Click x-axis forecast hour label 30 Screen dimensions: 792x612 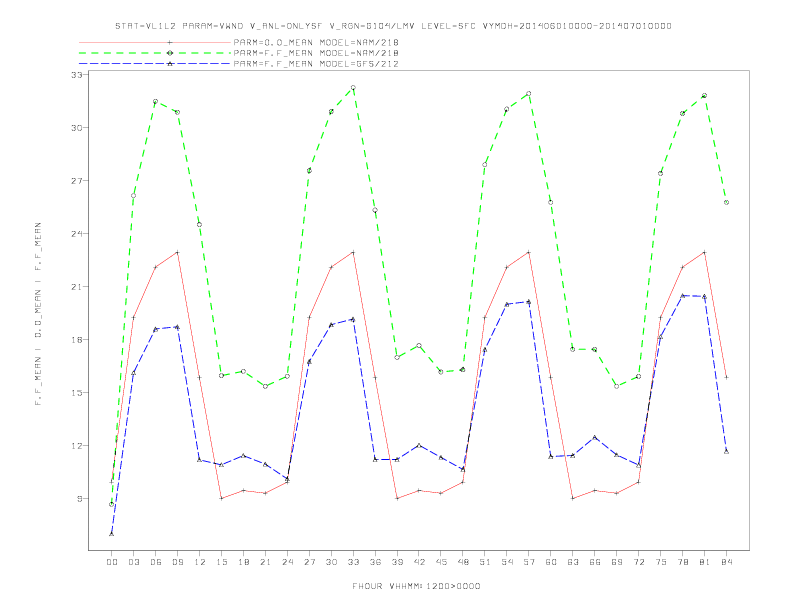(x=331, y=562)
